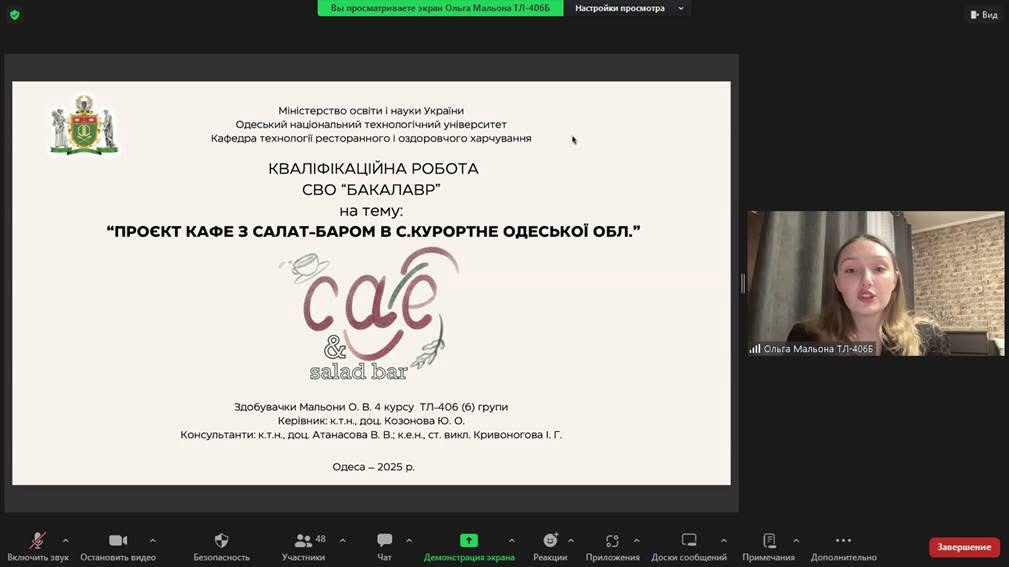Stop video with Остановить видео
This screenshot has width=1009, height=567.
point(118,546)
